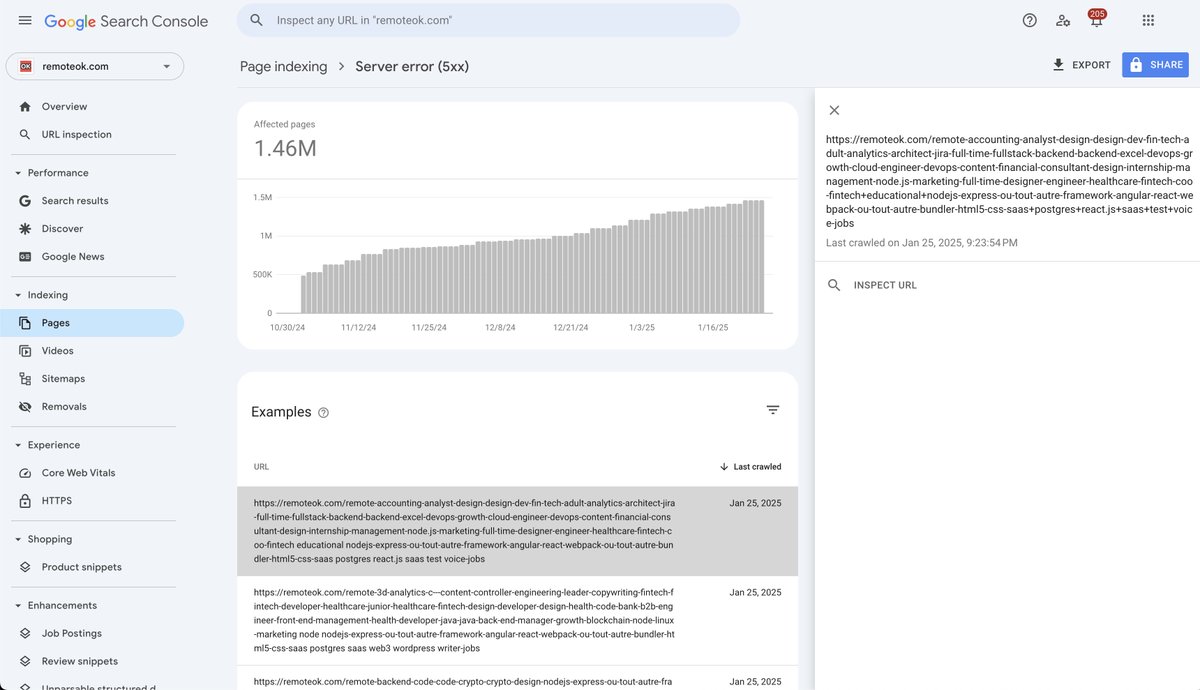Click the Removals crossed-eye icon
The height and width of the screenshot is (690, 1200).
[x=25, y=407]
